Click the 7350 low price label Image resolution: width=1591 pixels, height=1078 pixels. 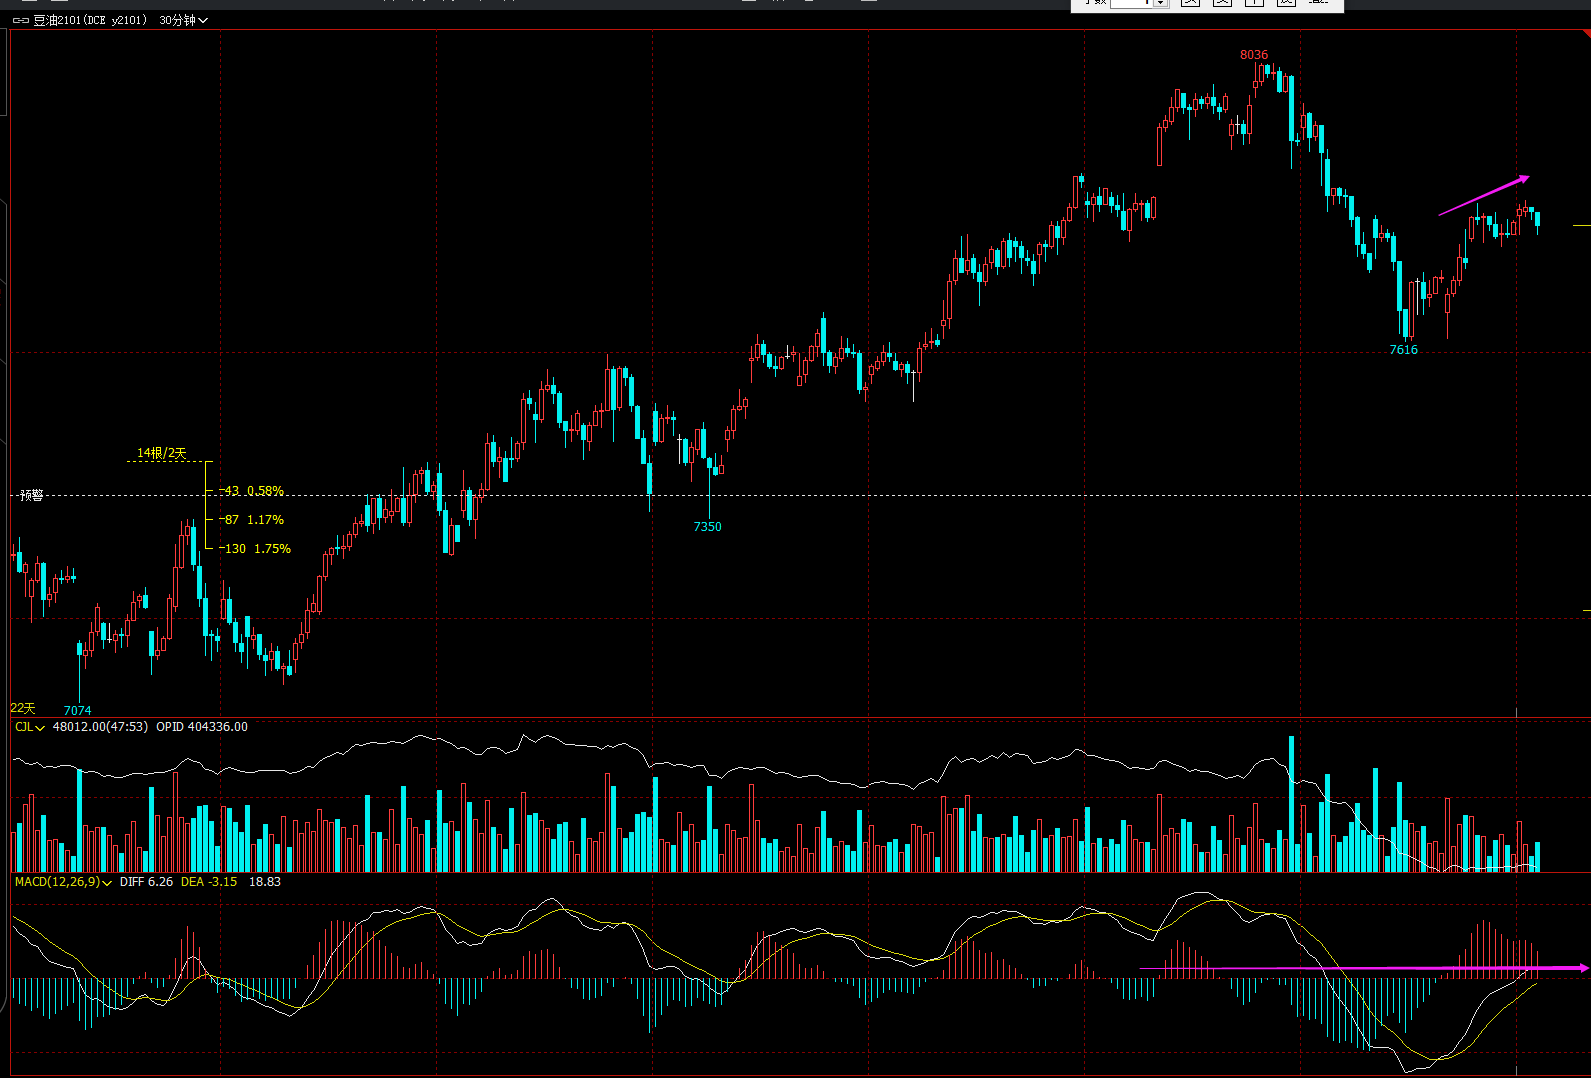tap(707, 527)
